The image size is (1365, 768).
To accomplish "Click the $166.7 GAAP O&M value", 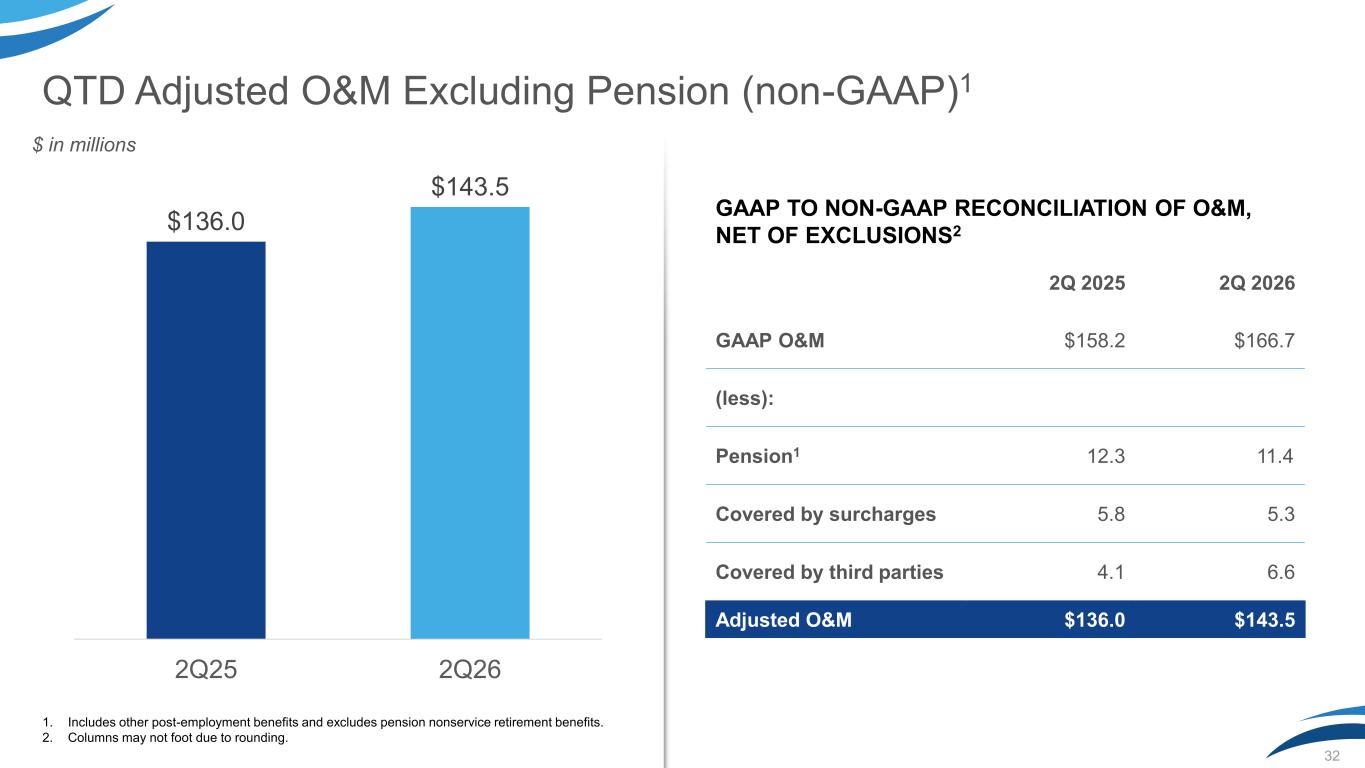I will pos(1265,340).
